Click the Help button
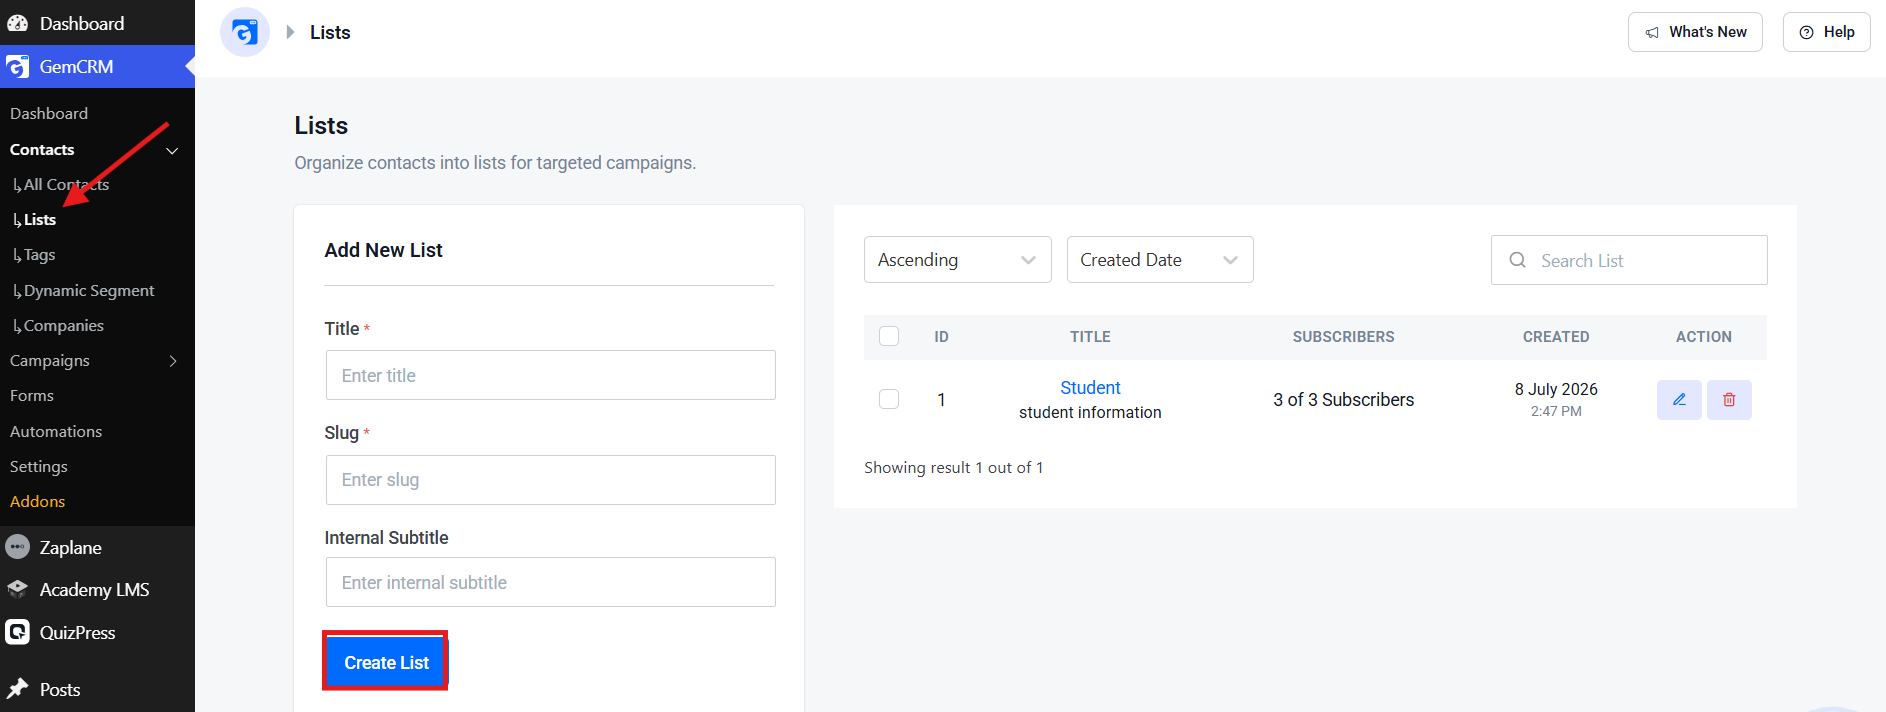 [1826, 32]
